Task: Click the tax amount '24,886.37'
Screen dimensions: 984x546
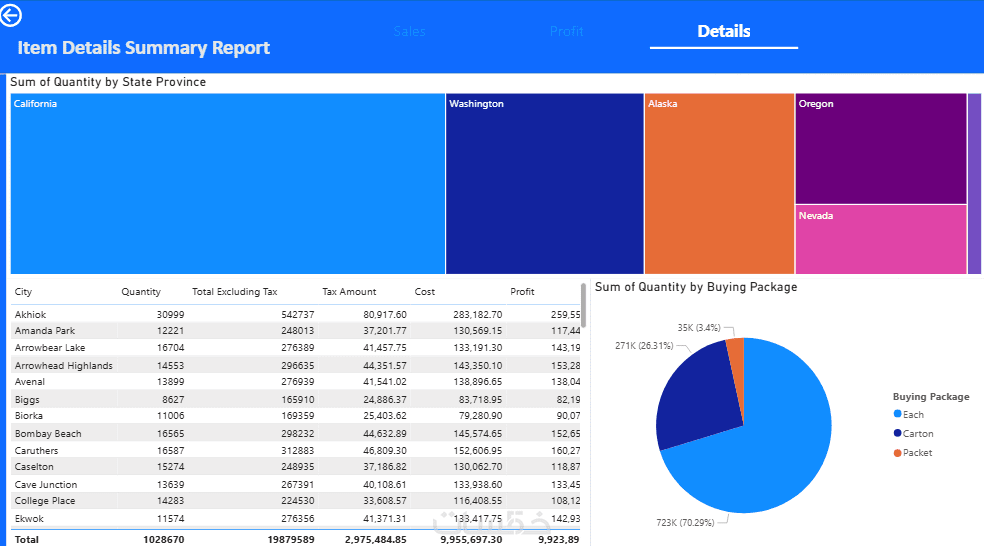Action: 384,399
